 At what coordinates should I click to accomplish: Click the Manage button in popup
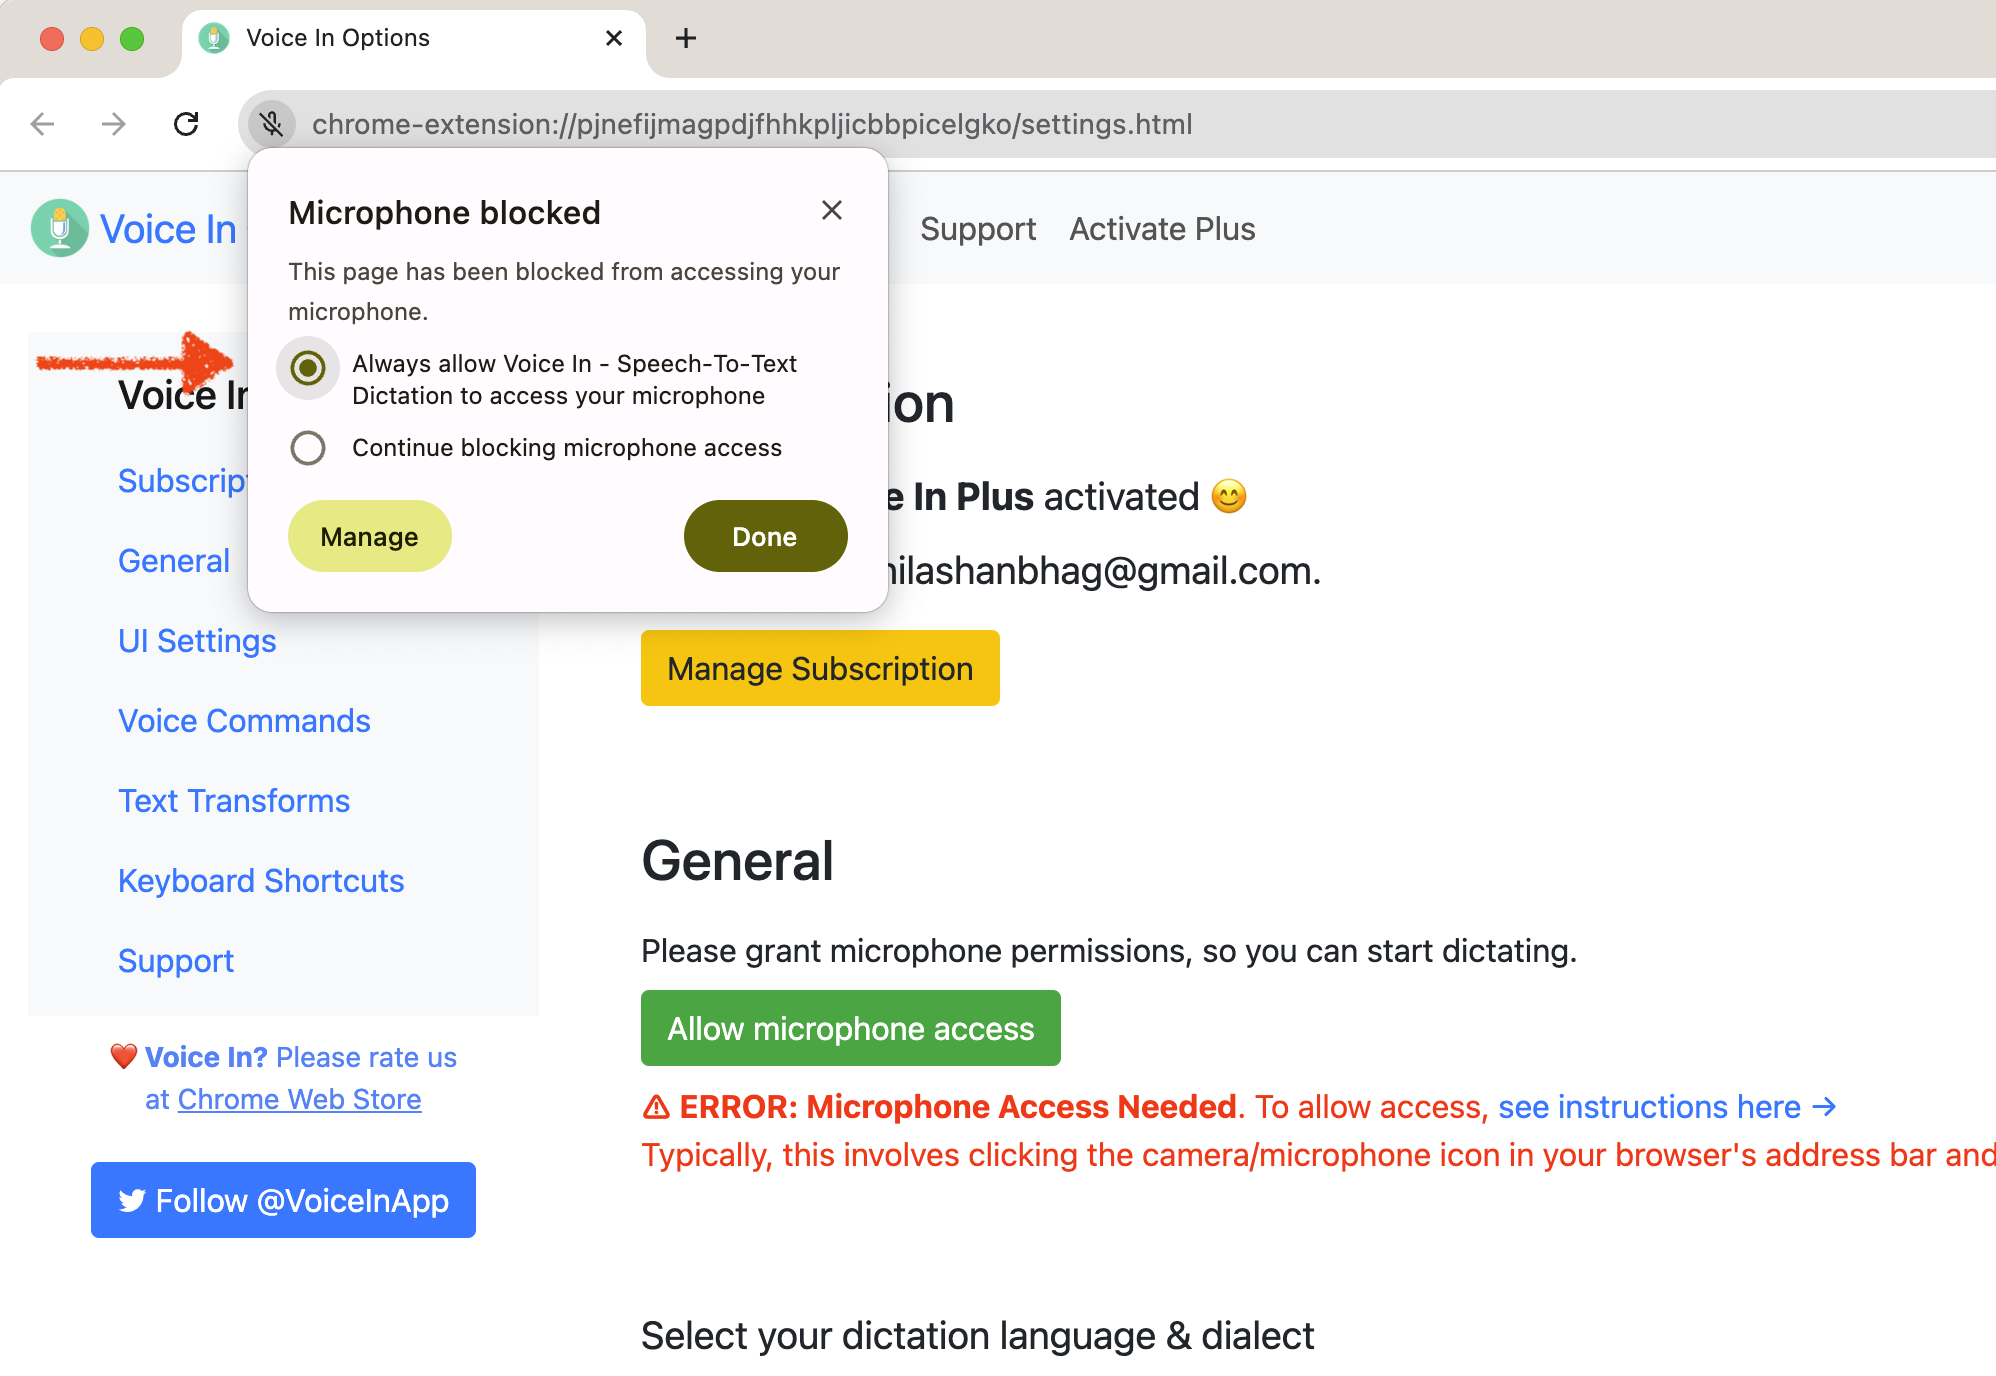pos(369,537)
